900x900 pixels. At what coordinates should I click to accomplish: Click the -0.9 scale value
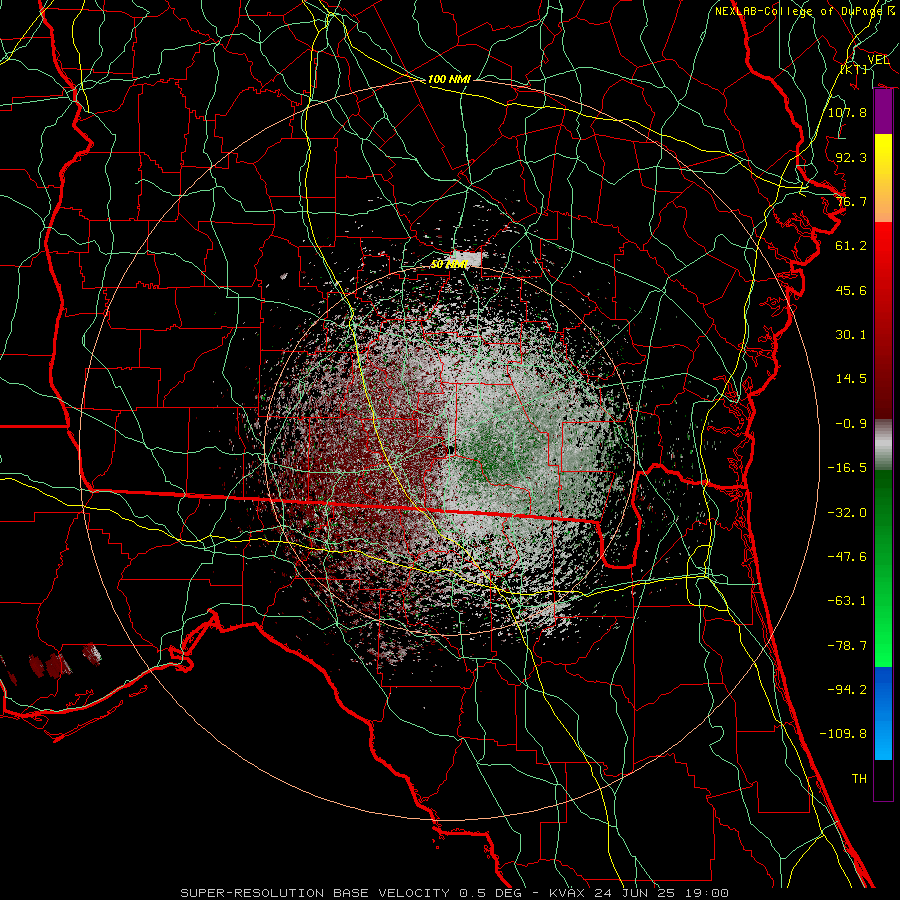(851, 424)
